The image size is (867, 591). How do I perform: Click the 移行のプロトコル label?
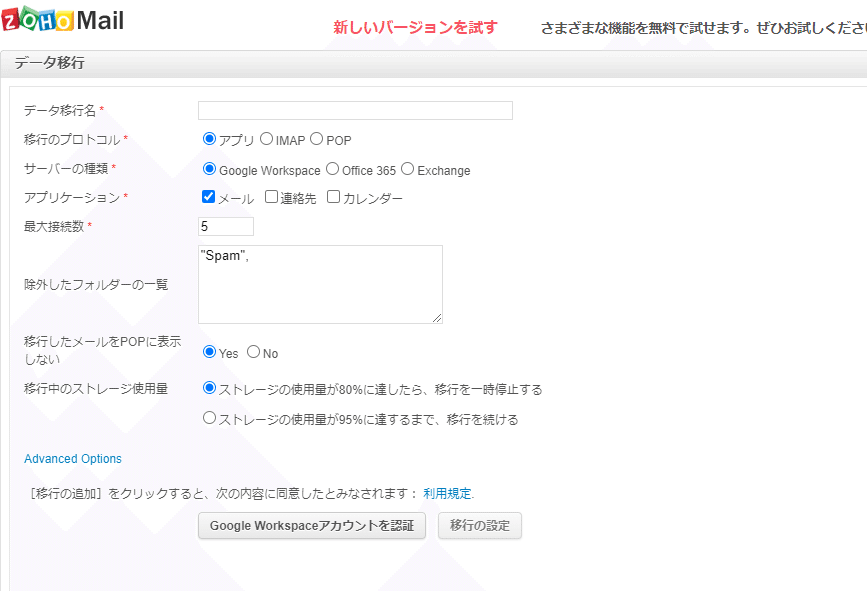(x=72, y=140)
